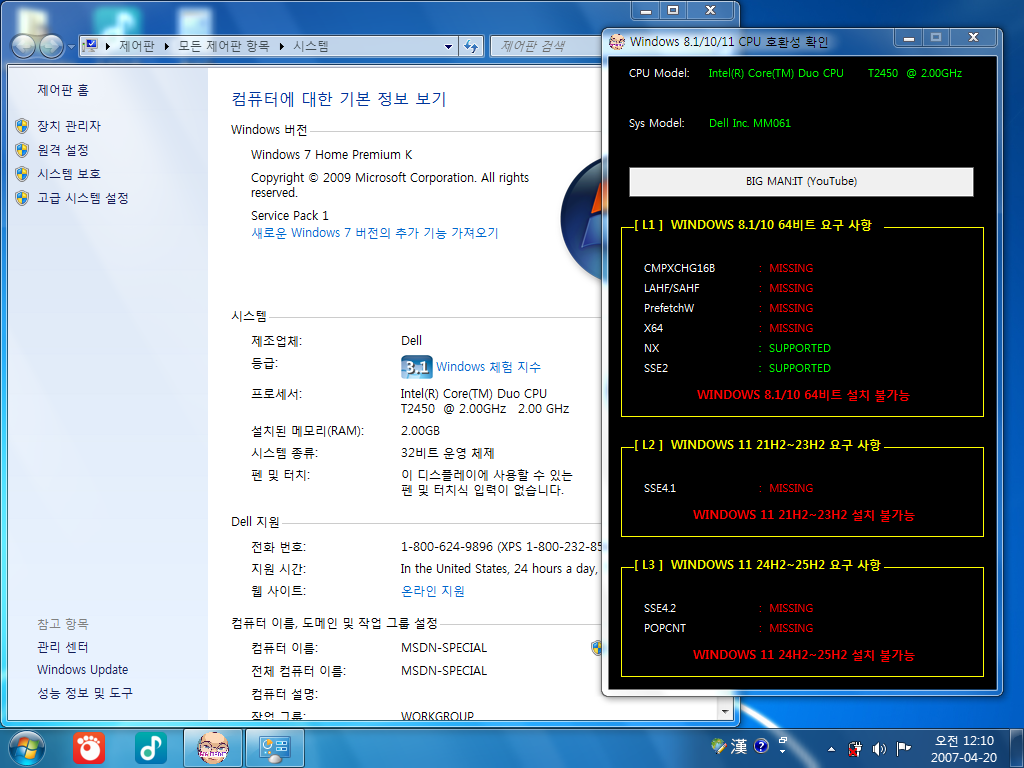Click CMPXCHG16B MISSING status

(x=791, y=268)
